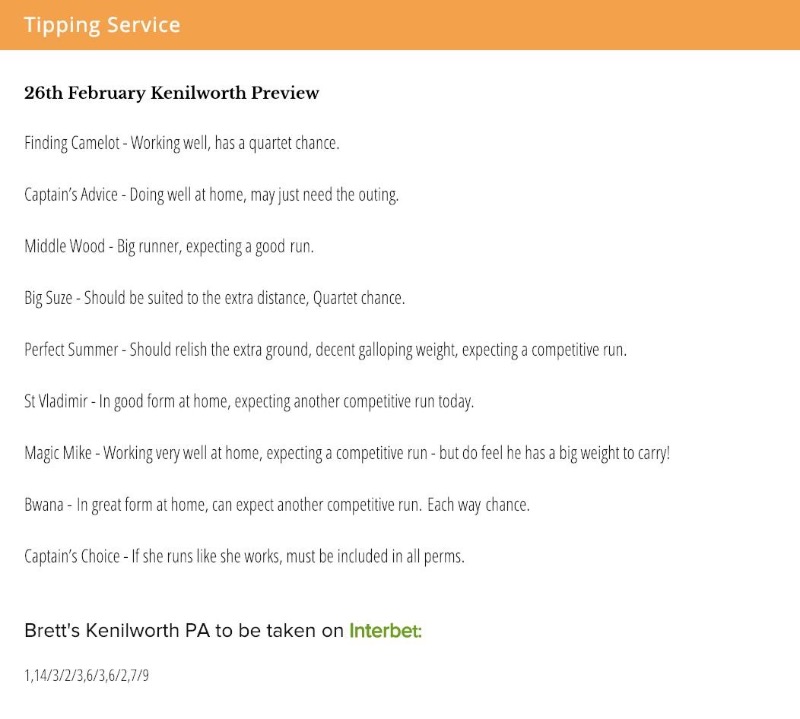Click the Big Suze horse name
This screenshot has width=800, height=719.
(x=48, y=298)
